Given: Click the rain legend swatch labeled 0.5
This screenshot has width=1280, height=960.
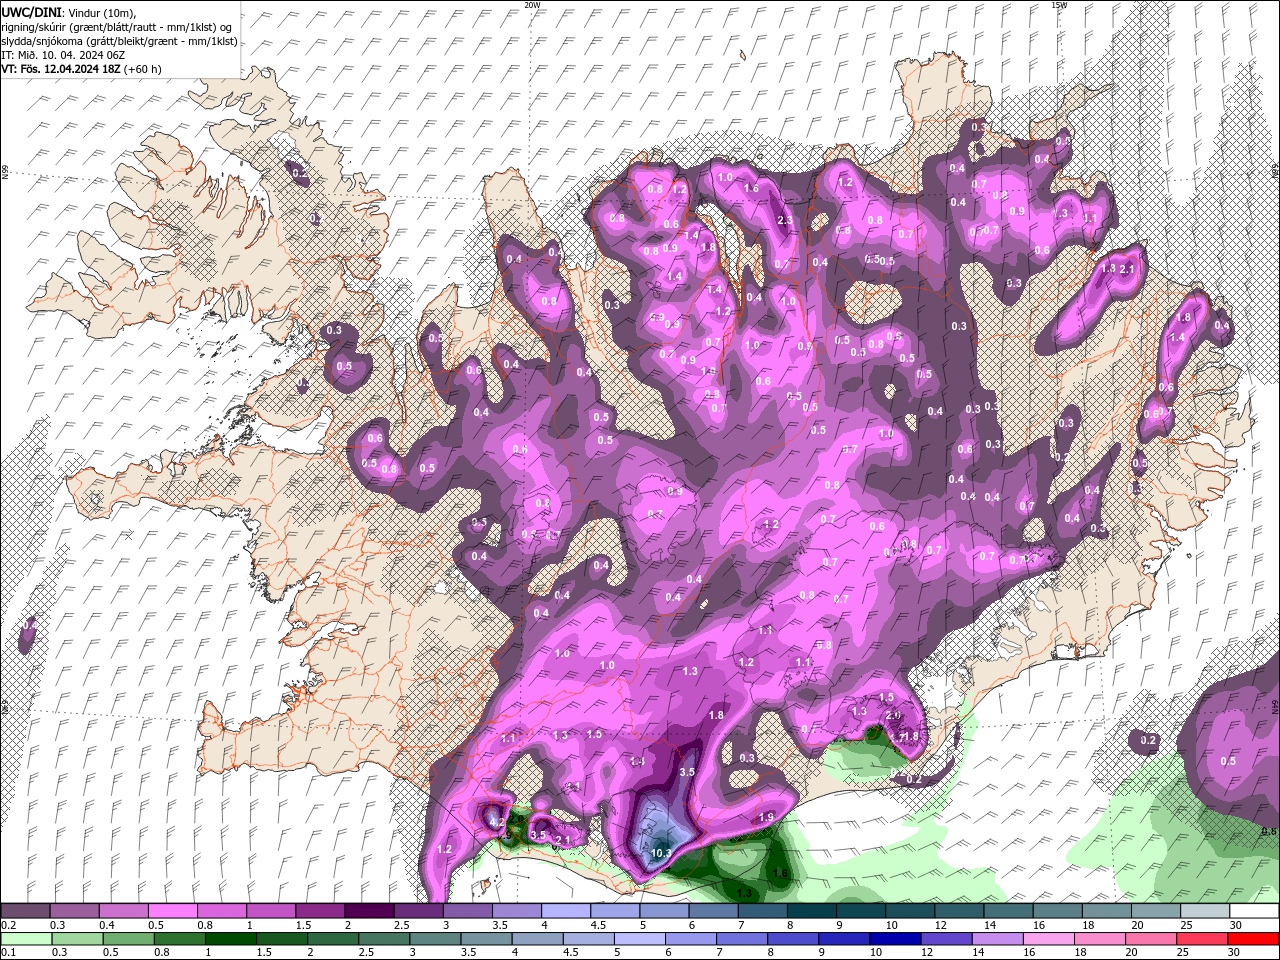Looking at the screenshot, I should (x=128, y=939).
